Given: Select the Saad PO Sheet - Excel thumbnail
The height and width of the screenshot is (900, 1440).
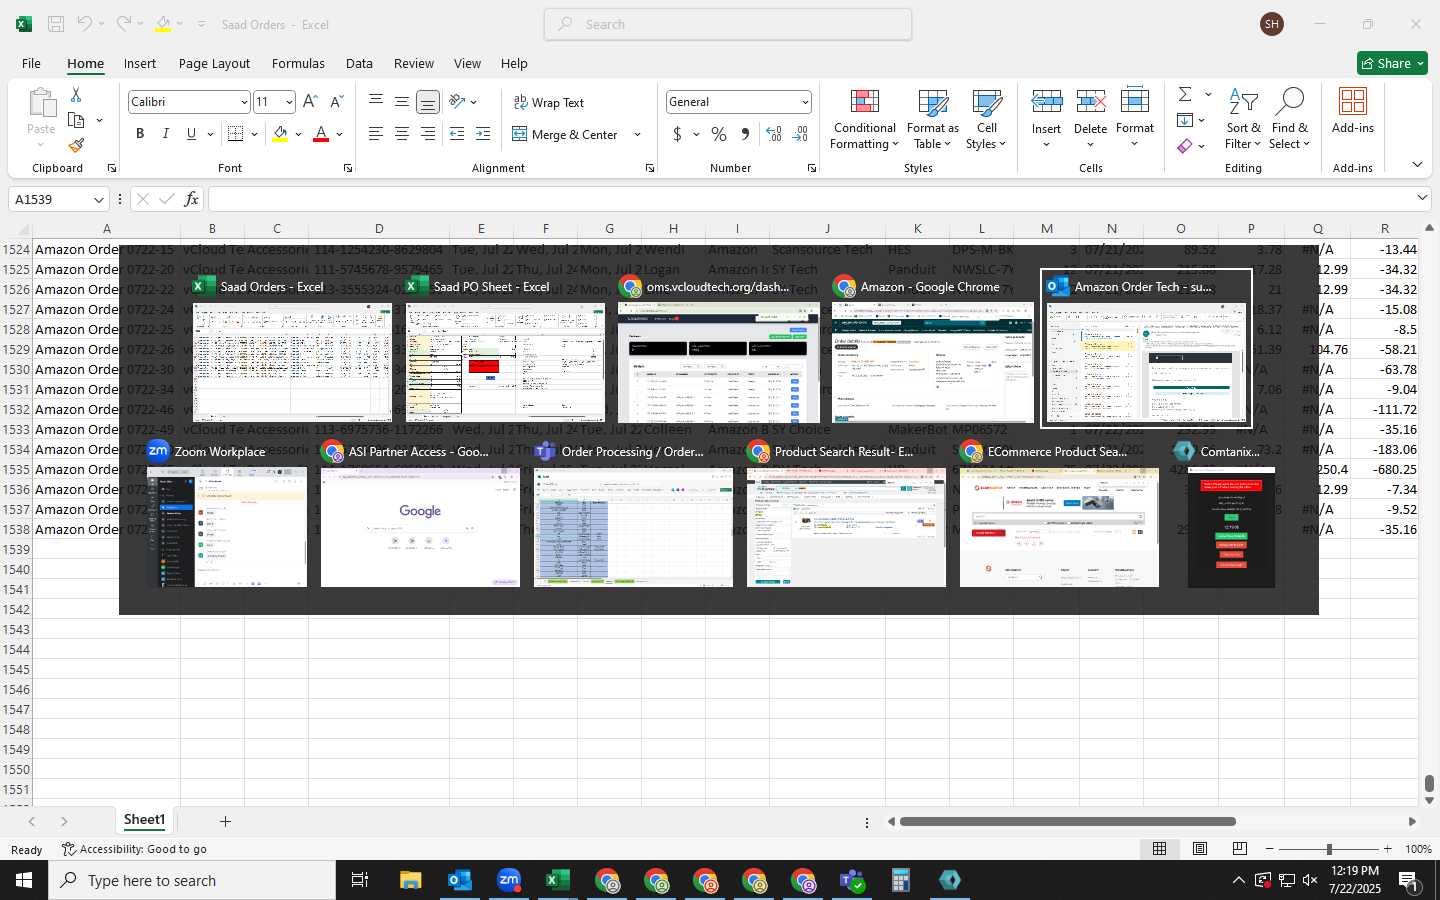Looking at the screenshot, I should [x=505, y=349].
